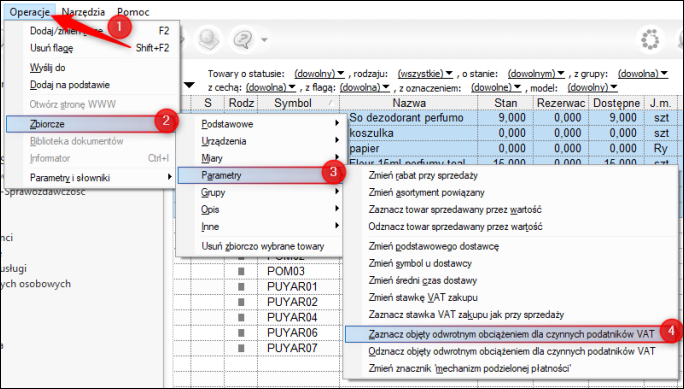Expand the Miary submenu

(x=260, y=158)
